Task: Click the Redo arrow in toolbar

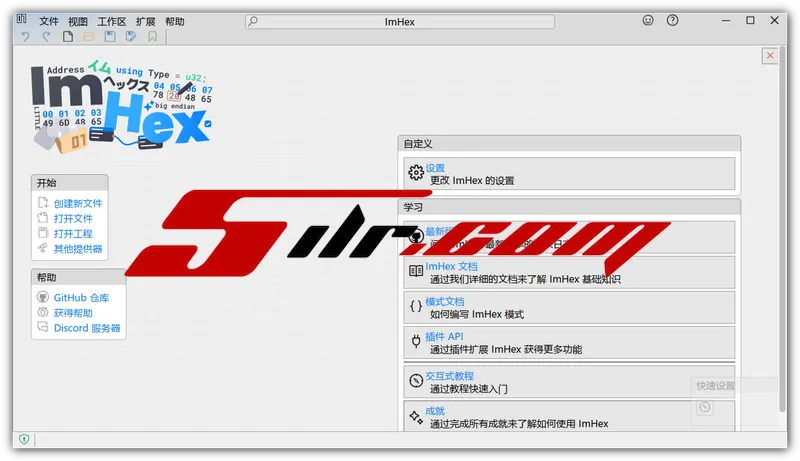Action: 46,37
